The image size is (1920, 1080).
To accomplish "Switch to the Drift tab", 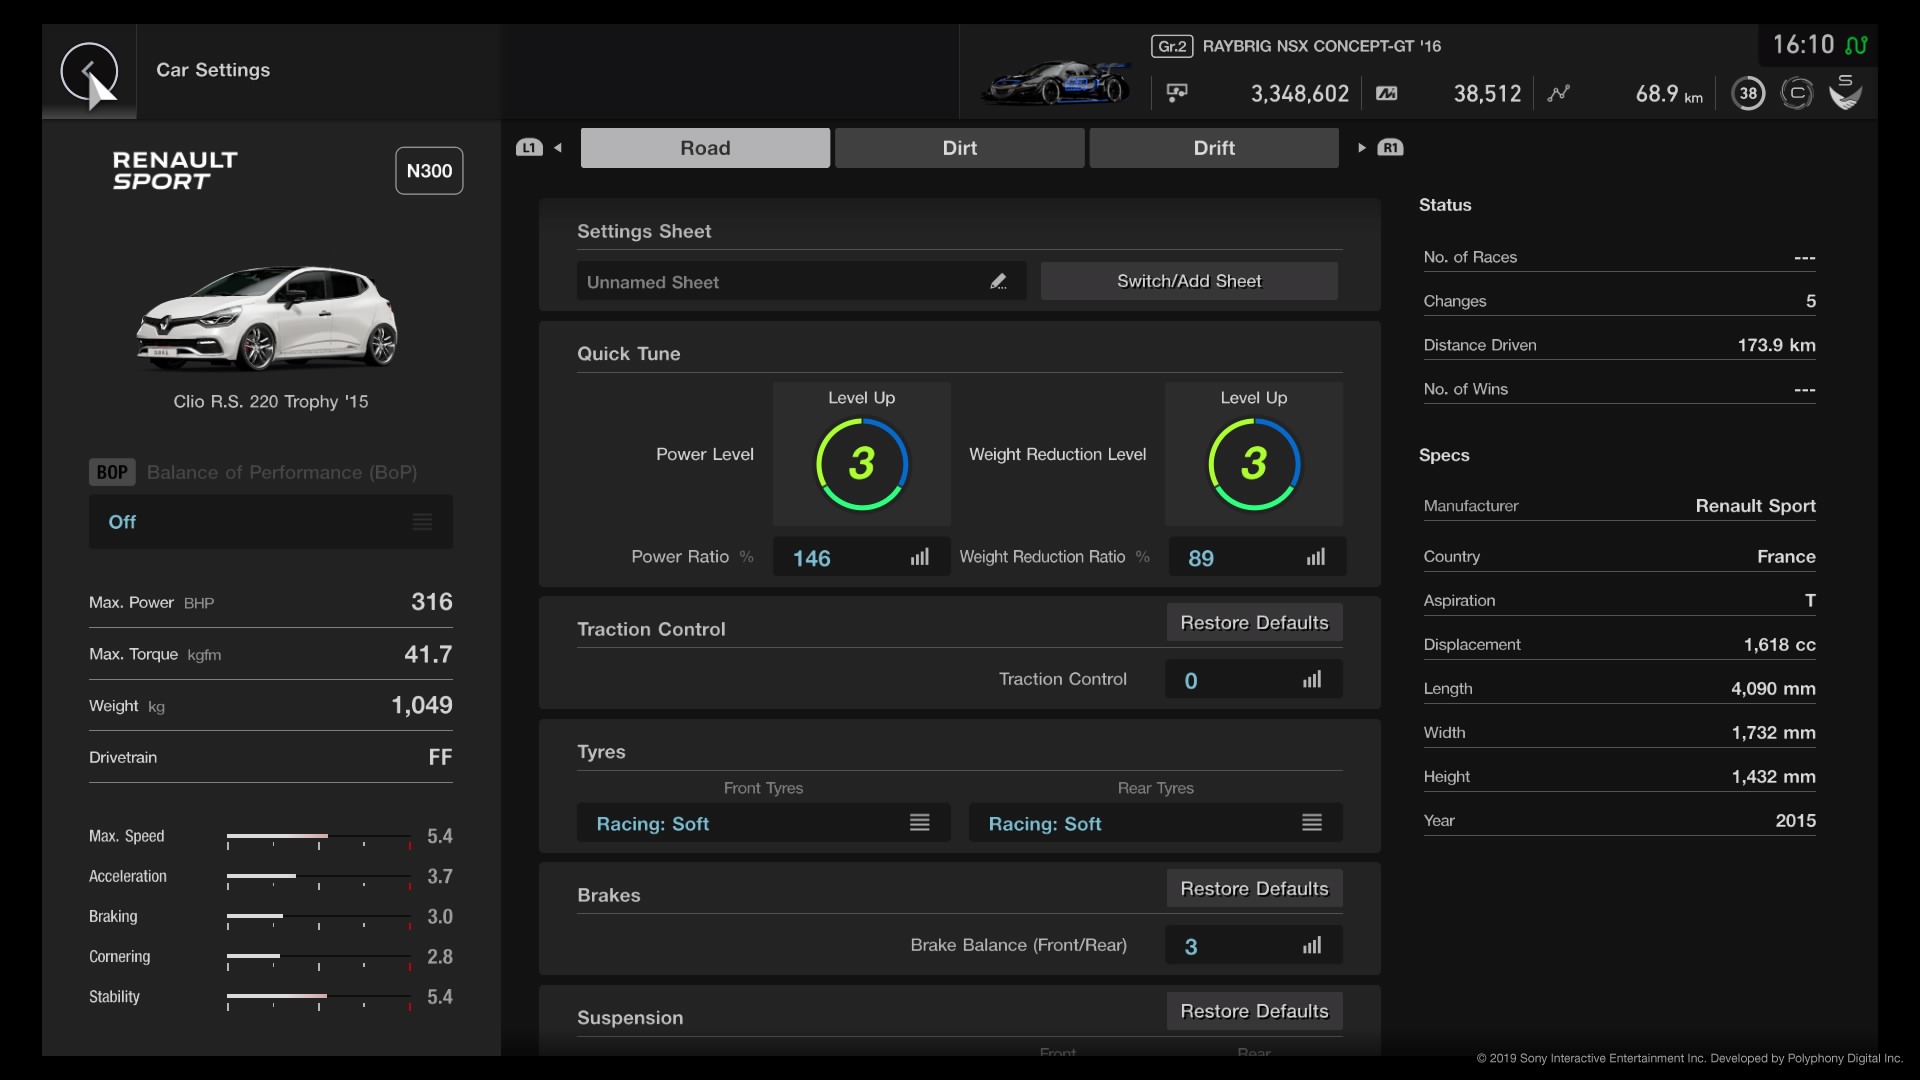I will coord(1214,148).
